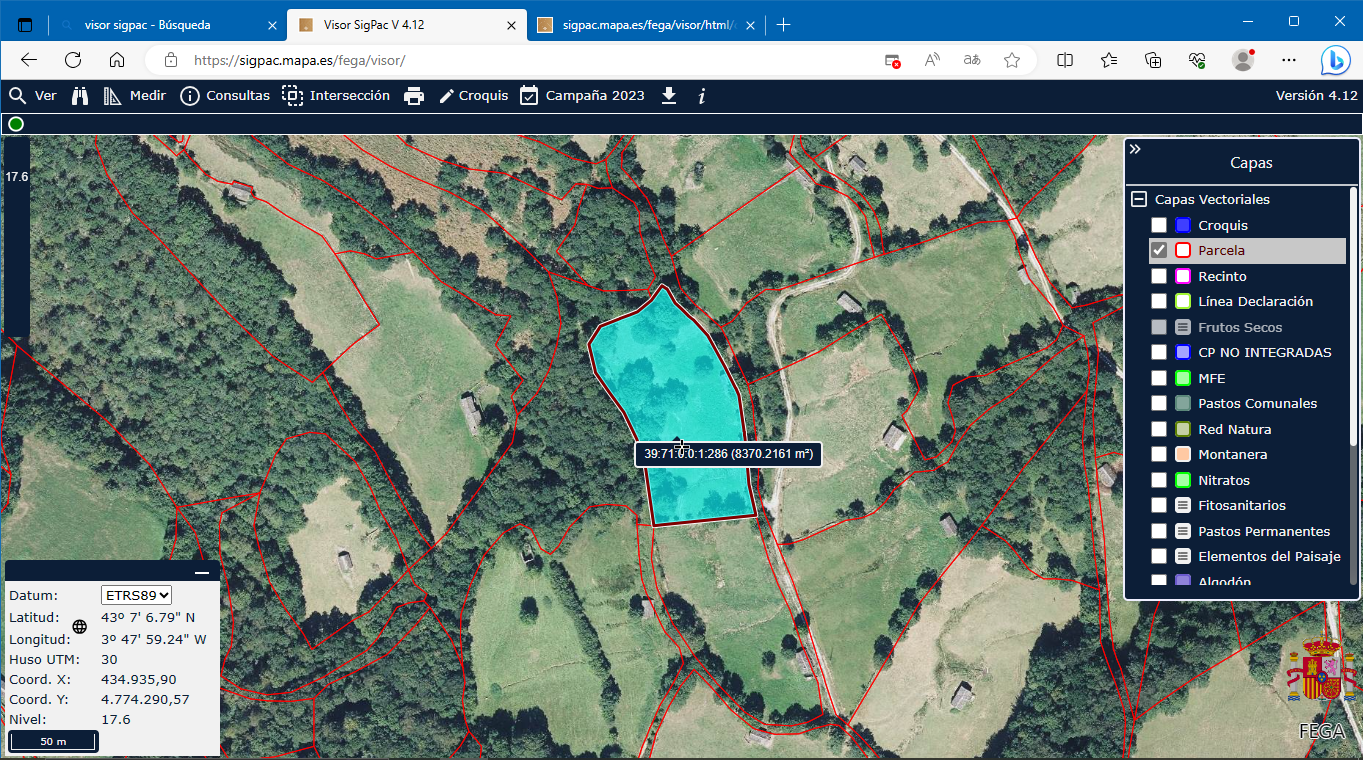Click the download icon in toolbar
This screenshot has width=1363, height=760.
click(x=669, y=96)
